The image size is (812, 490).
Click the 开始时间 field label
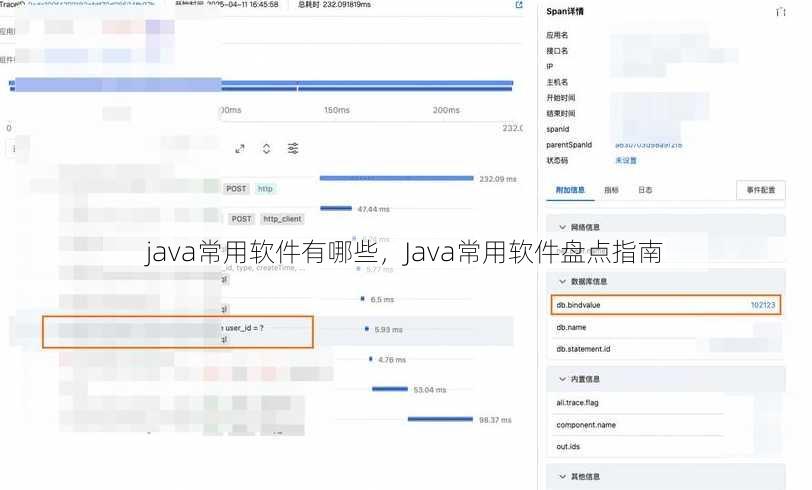[x=560, y=98]
